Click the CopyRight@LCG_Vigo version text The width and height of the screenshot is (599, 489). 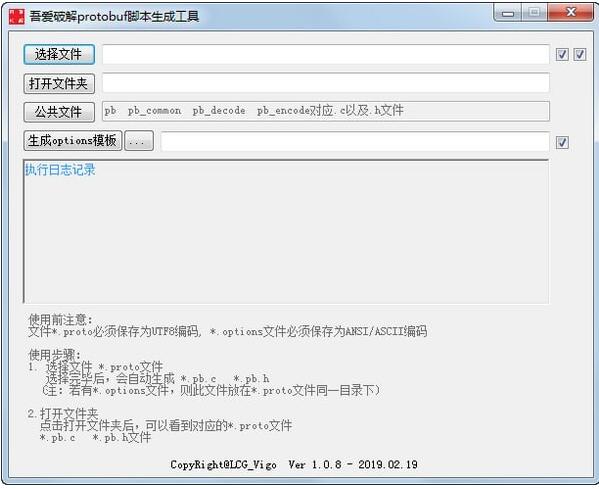coord(293,465)
